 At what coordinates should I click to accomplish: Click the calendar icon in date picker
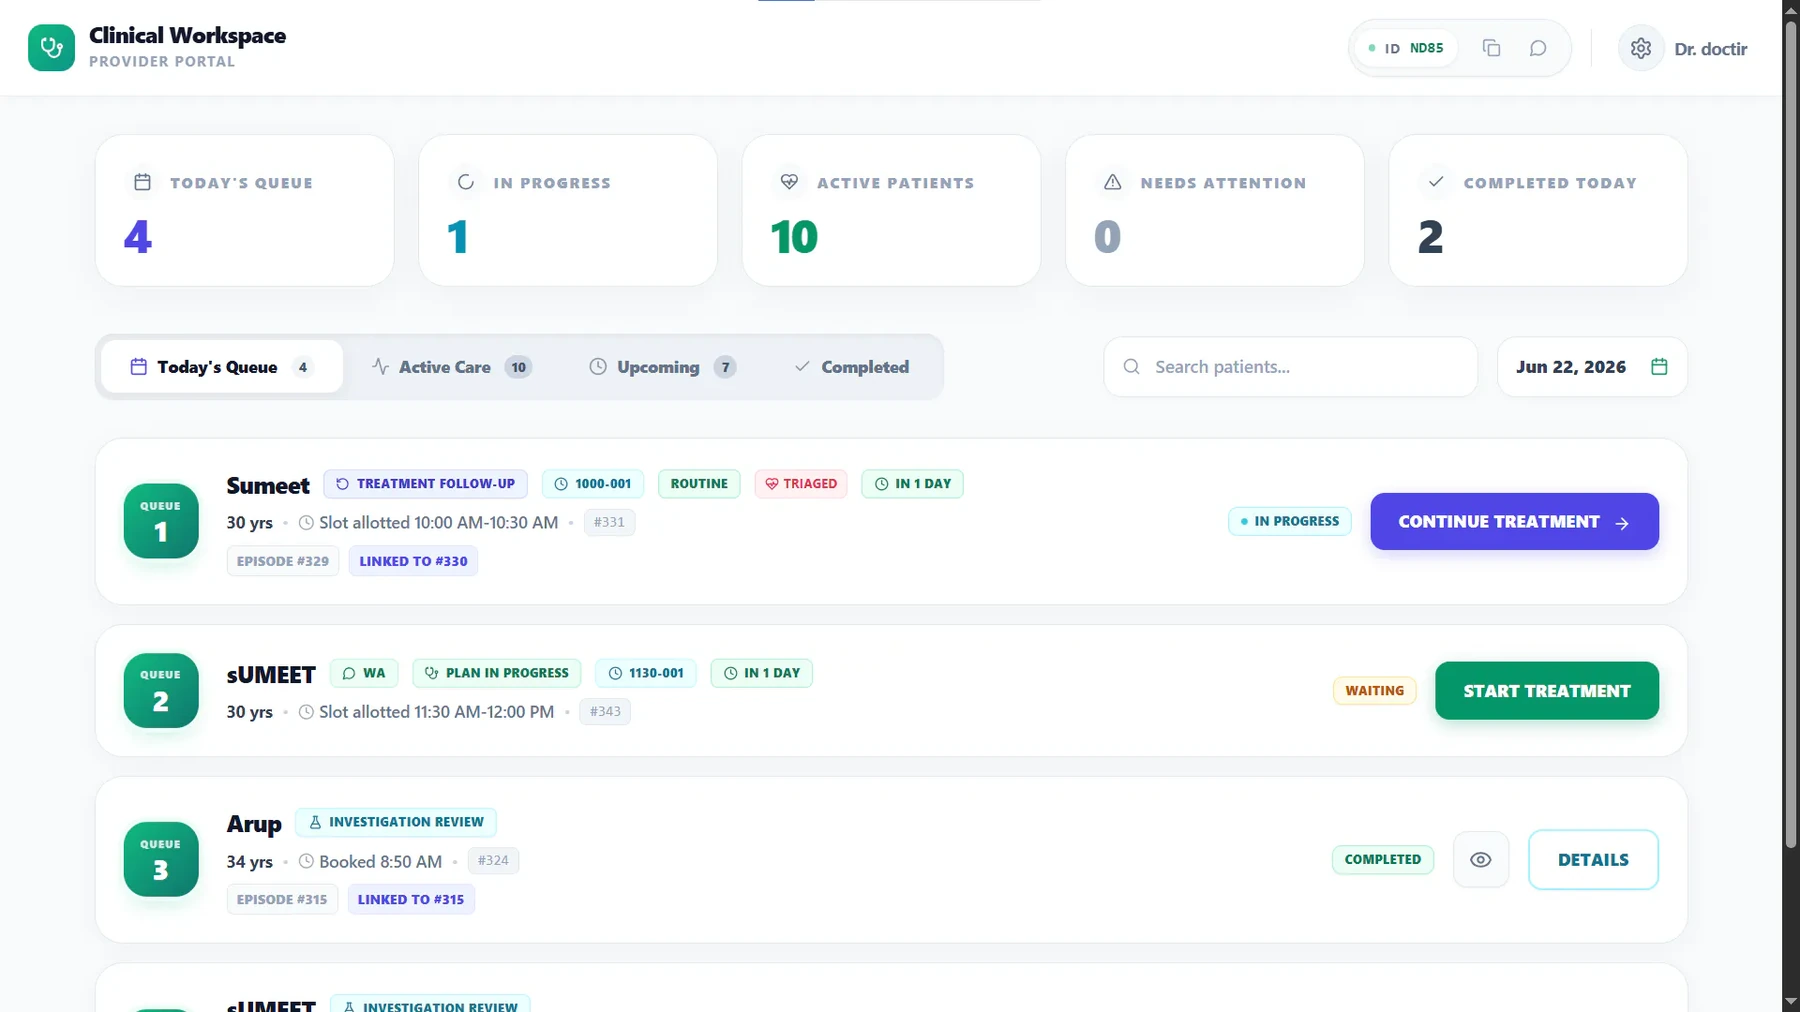(1659, 367)
